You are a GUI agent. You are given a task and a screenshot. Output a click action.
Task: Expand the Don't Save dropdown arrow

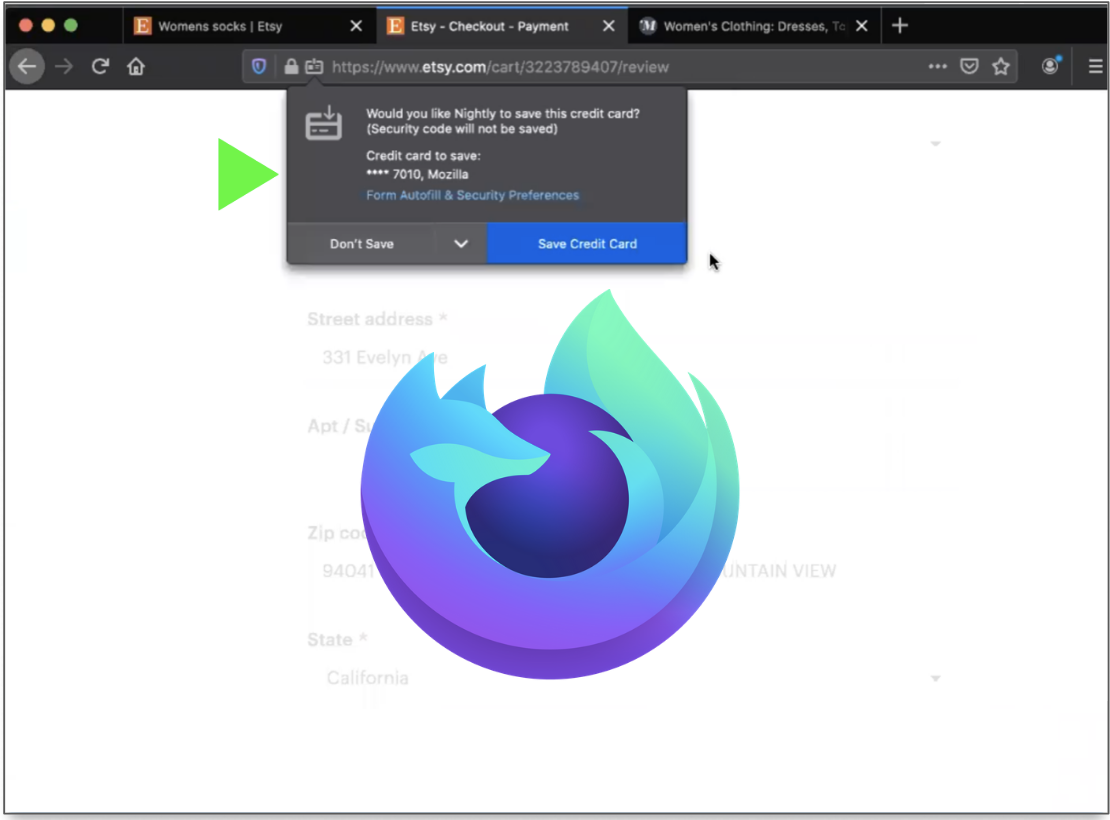[461, 244]
